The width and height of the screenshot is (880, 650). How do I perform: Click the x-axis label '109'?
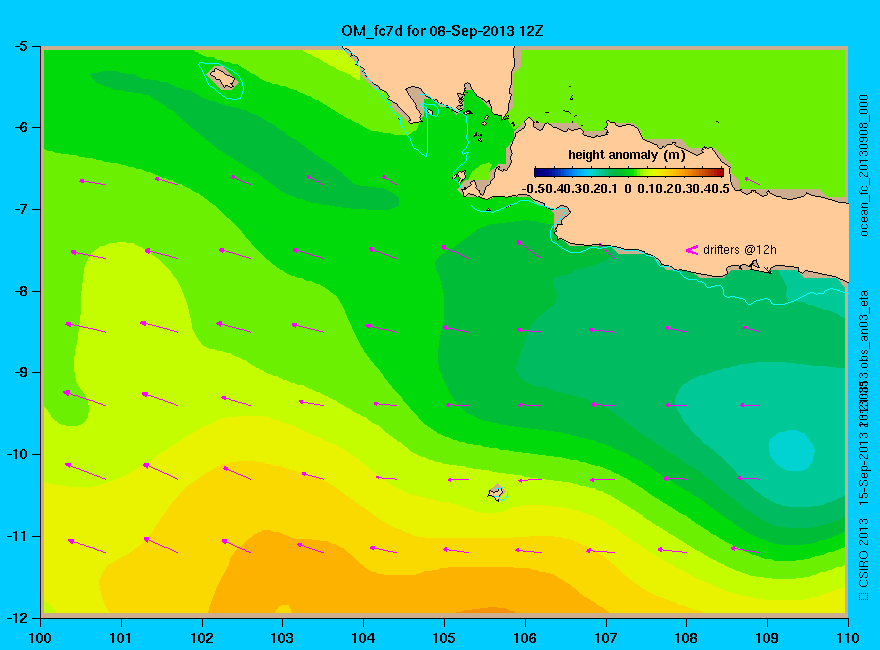[767, 638]
